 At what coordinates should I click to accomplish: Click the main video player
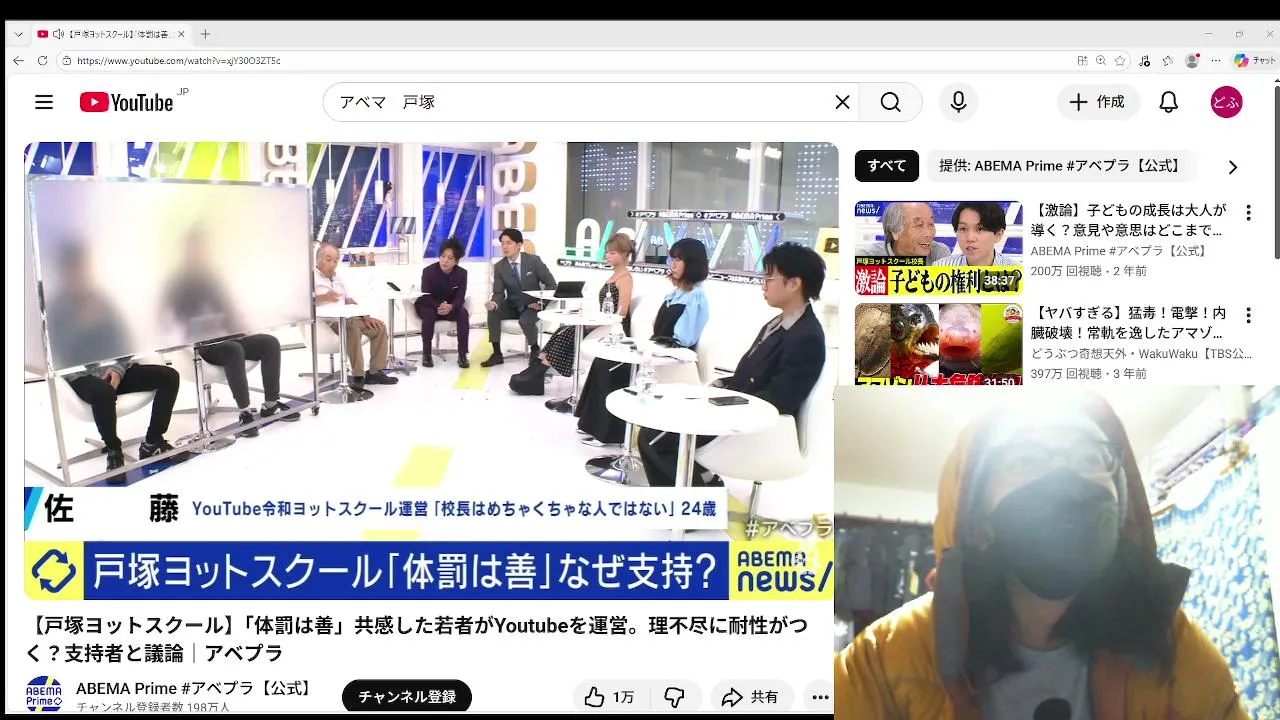(x=431, y=371)
